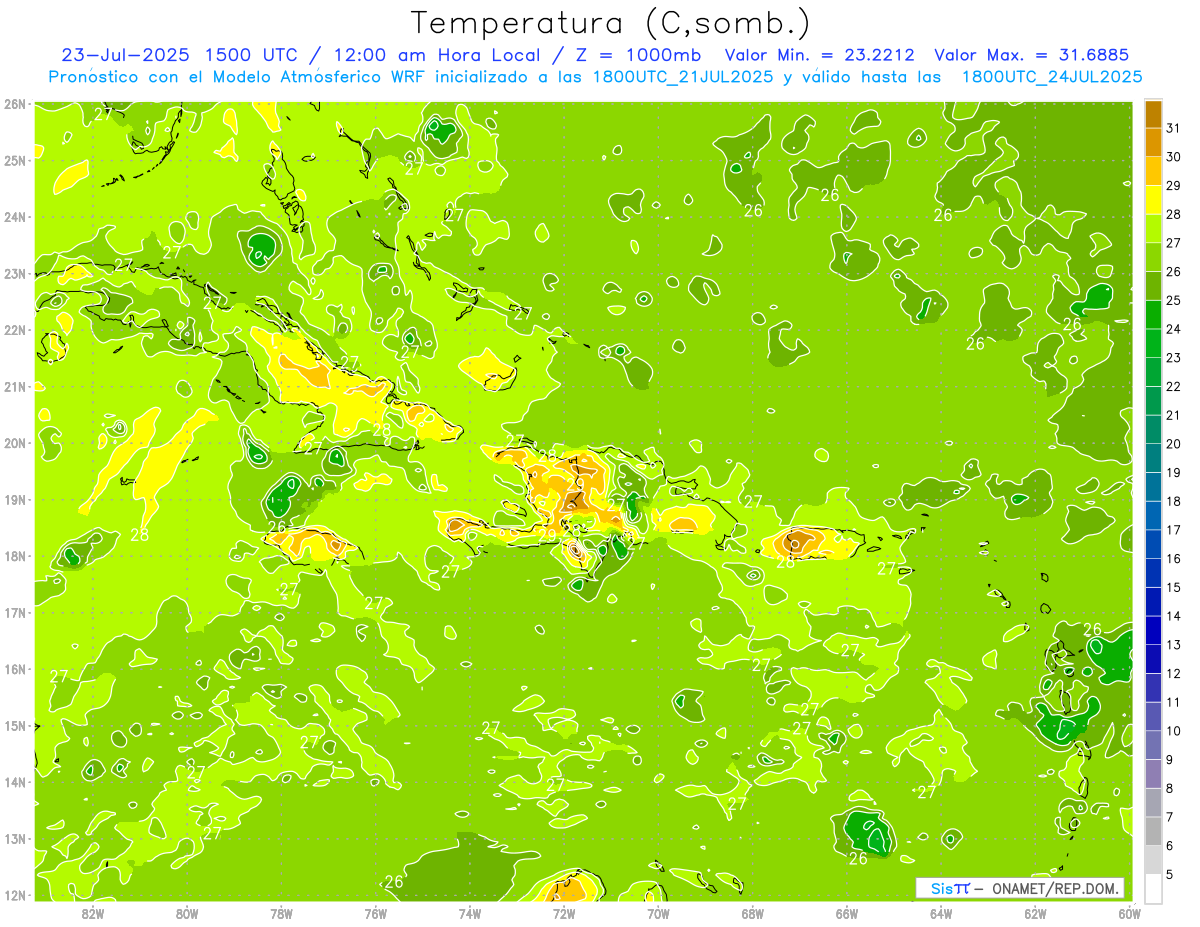Click the latitude axis label '14N'
The height and width of the screenshot is (927, 1200).
[x=15, y=782]
